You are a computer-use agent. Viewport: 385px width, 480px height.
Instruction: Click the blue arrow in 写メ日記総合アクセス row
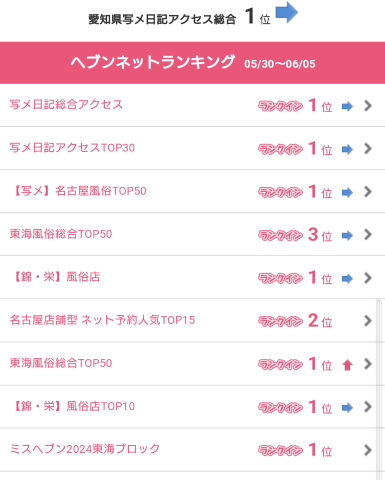[x=347, y=107]
